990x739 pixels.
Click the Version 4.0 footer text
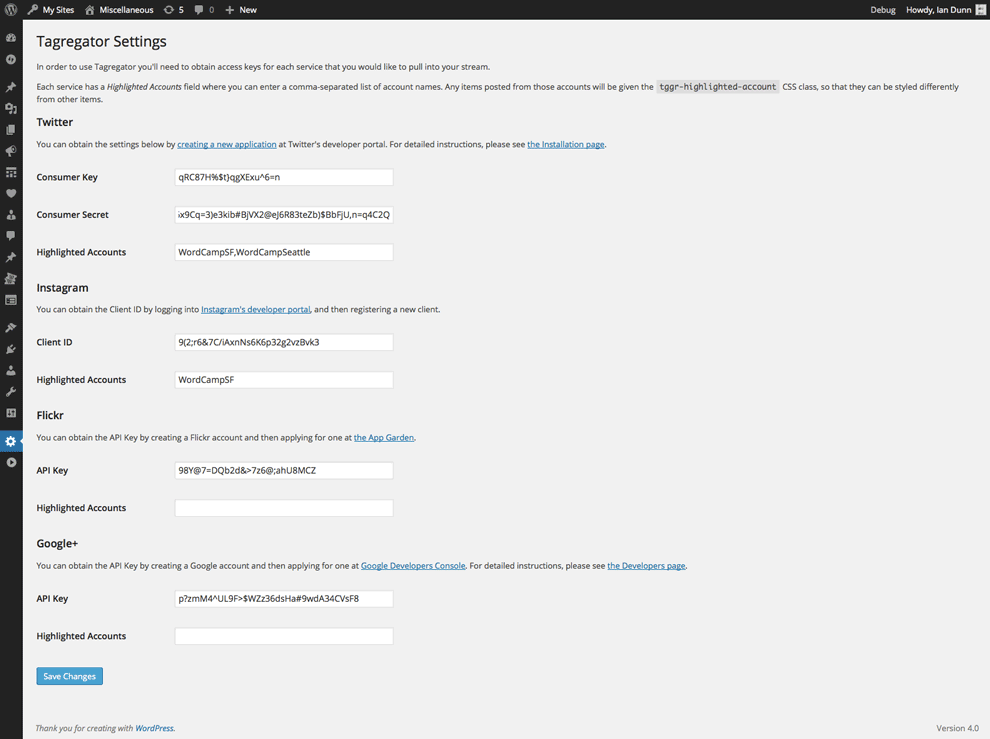pos(957,728)
